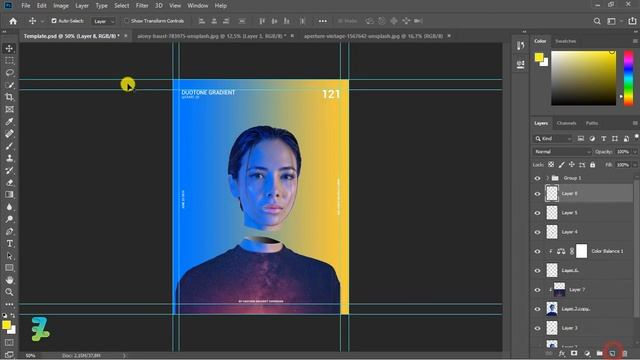Open the Window menu
This screenshot has height=360, width=640.
tap(198, 6)
